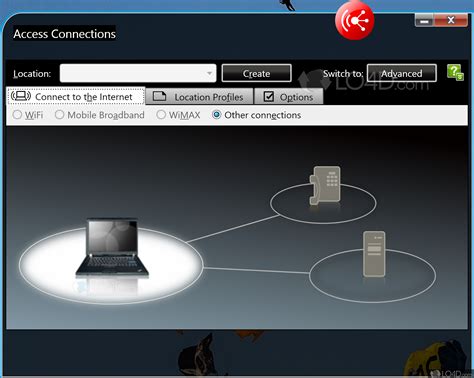
Task: Select the WiFi radio button
Action: [17, 115]
